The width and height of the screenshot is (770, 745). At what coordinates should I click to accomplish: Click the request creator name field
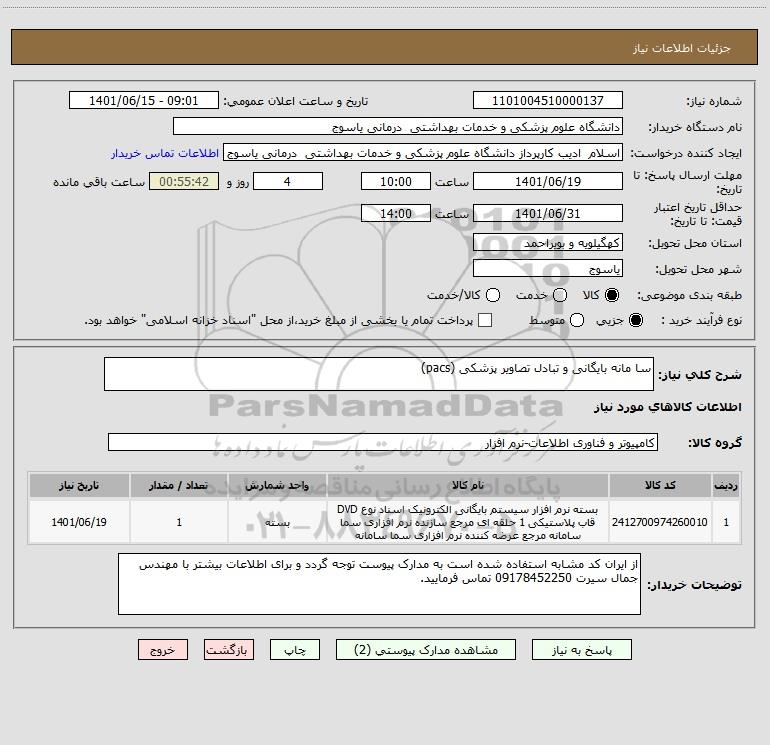pos(423,152)
